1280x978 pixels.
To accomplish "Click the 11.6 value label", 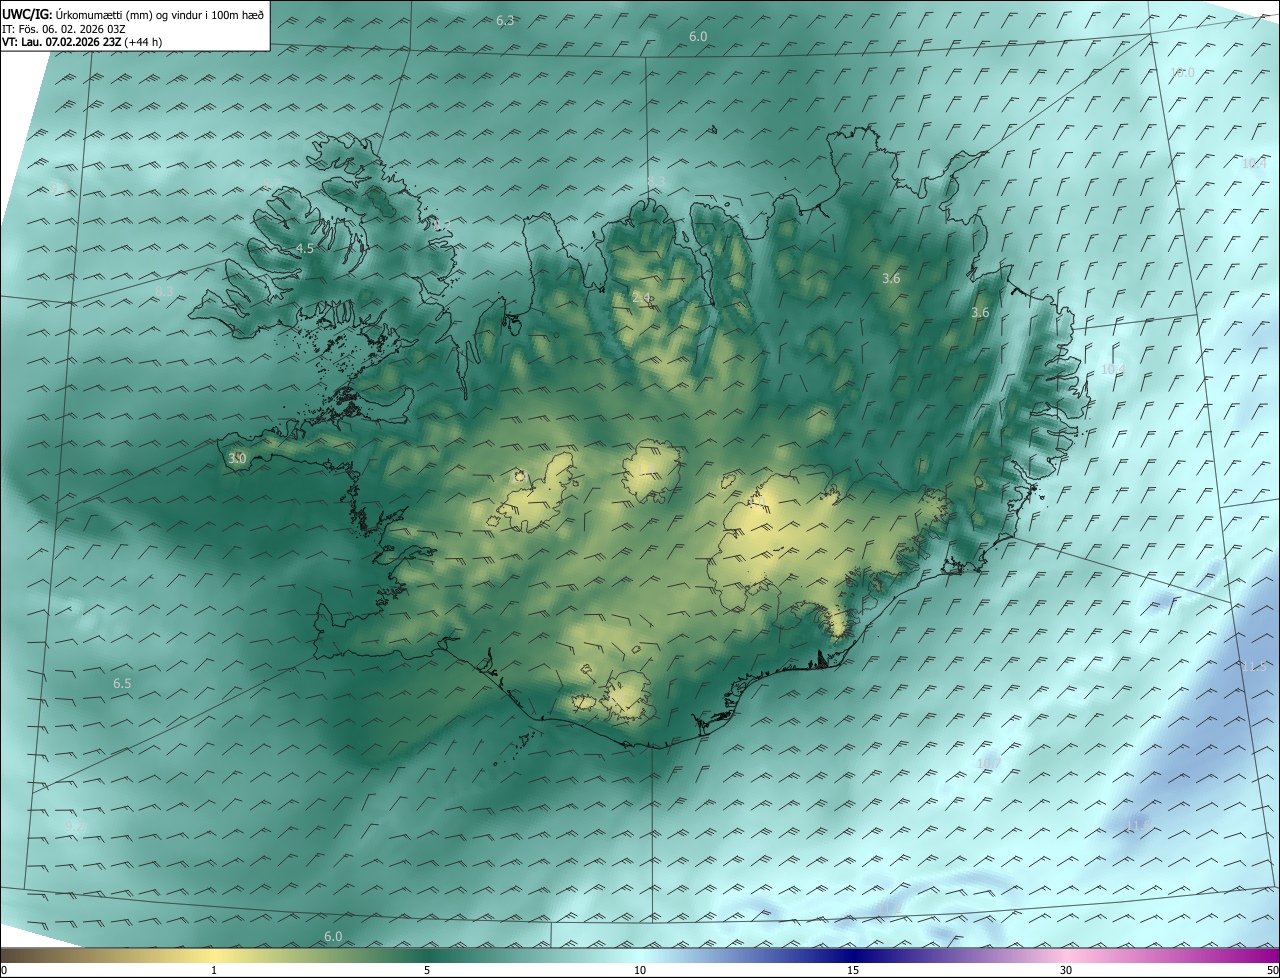I will pos(1138,825).
